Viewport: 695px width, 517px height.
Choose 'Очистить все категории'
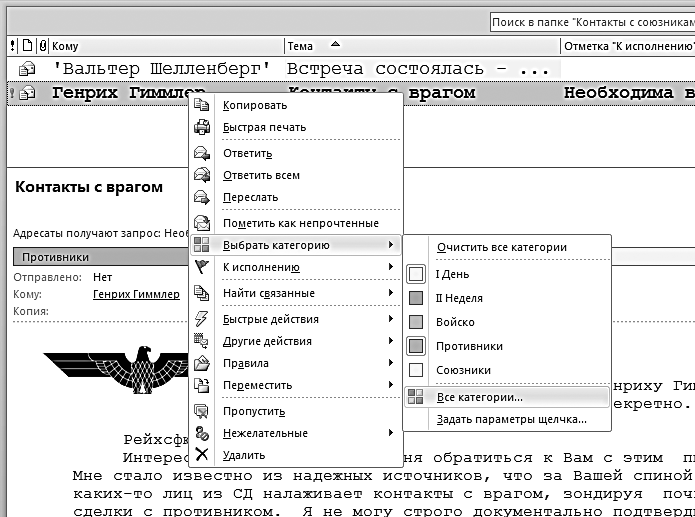(502, 247)
